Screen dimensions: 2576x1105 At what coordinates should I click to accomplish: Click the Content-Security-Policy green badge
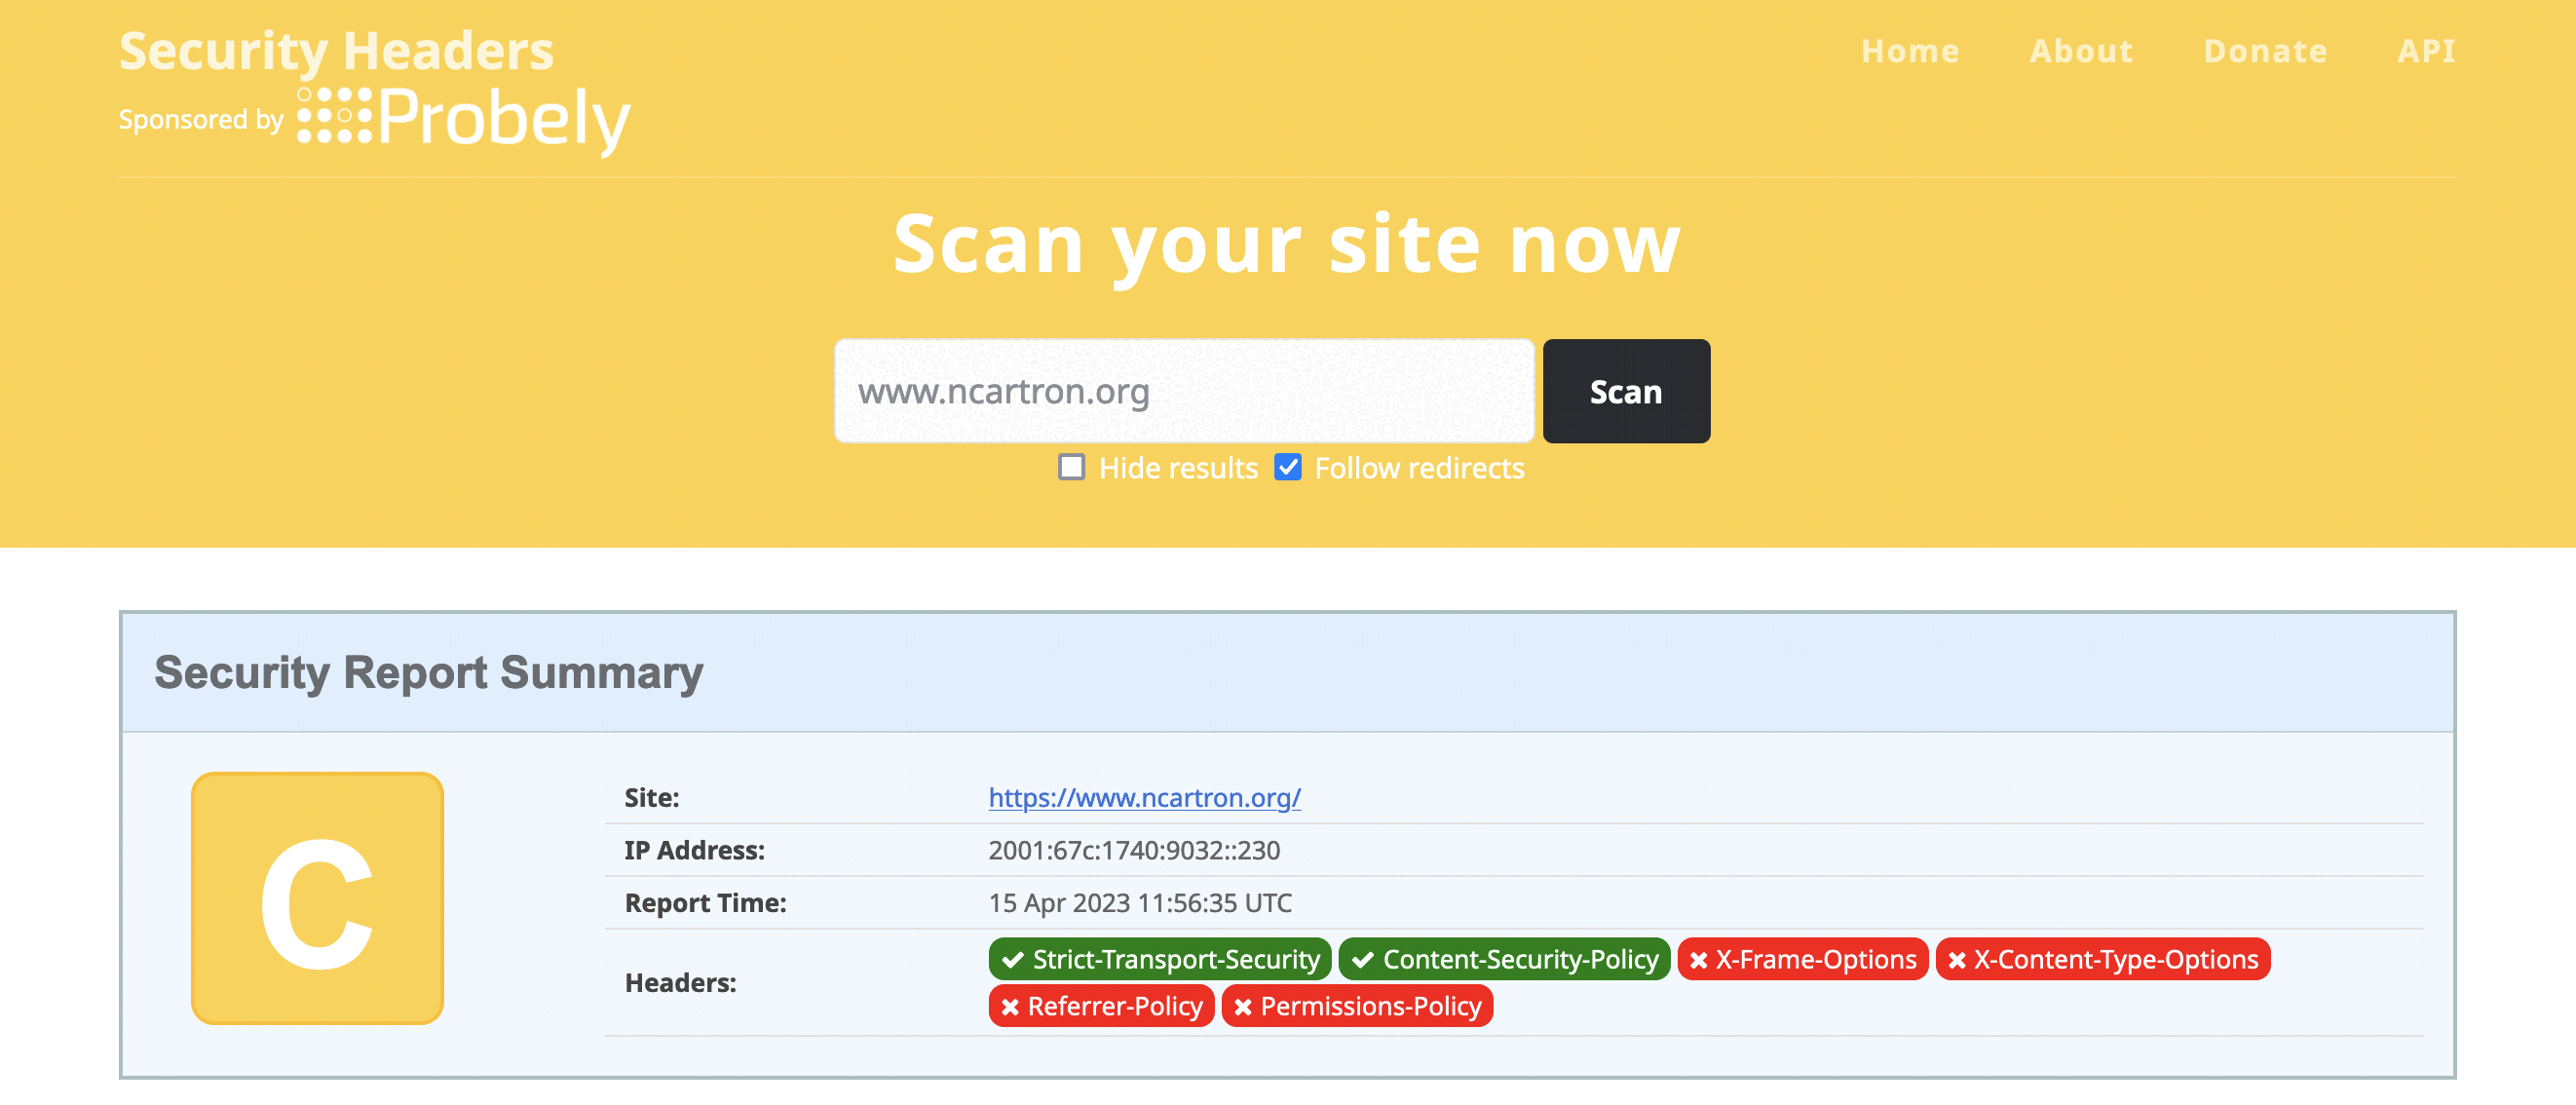(1503, 959)
